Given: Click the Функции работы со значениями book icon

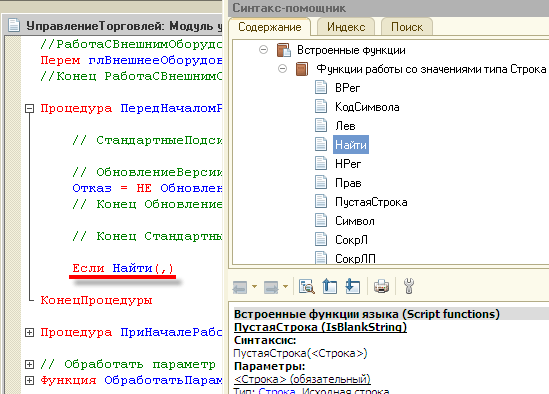Looking at the screenshot, I should tap(302, 69).
